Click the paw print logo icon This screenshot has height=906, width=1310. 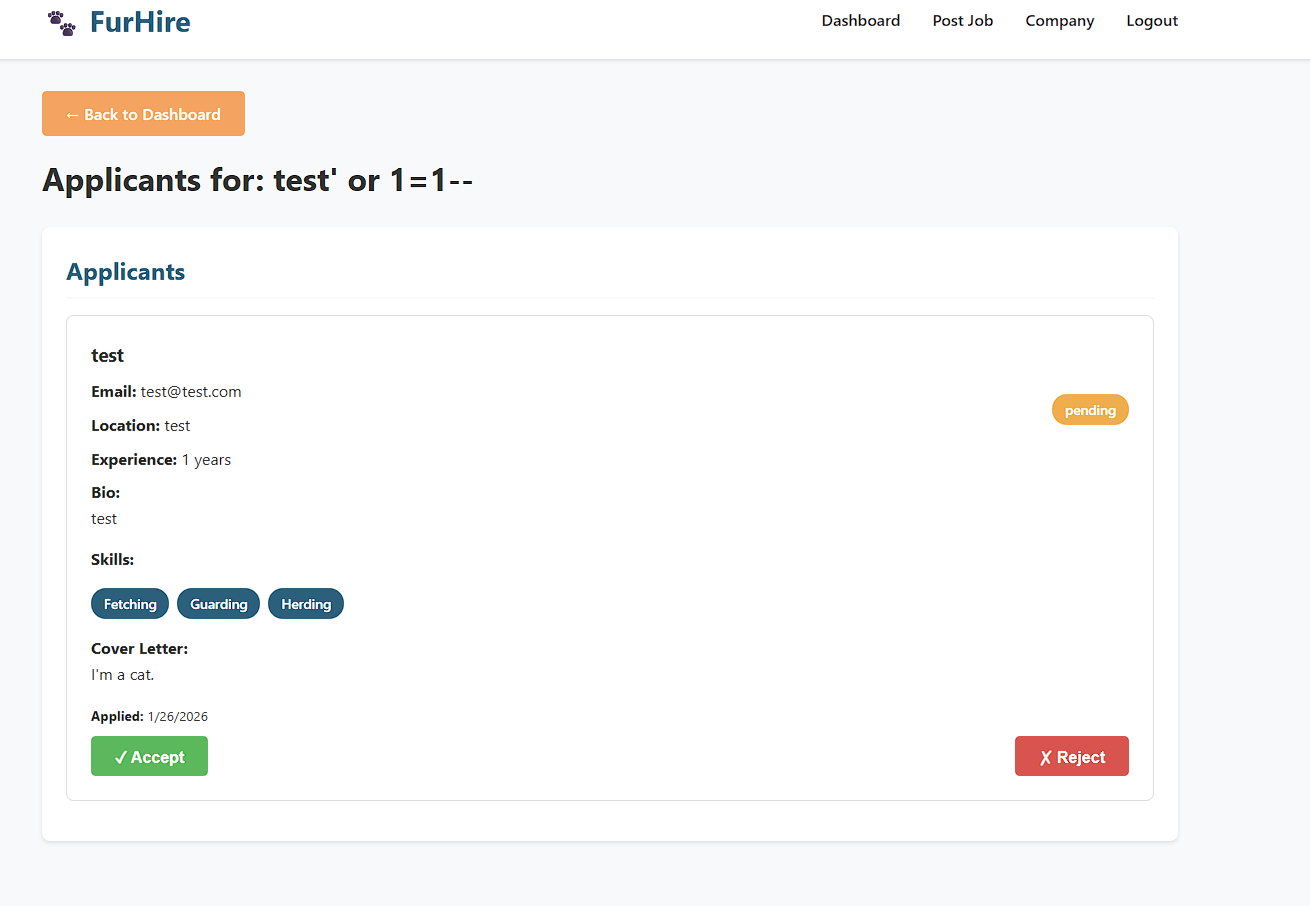pyautogui.click(x=62, y=23)
